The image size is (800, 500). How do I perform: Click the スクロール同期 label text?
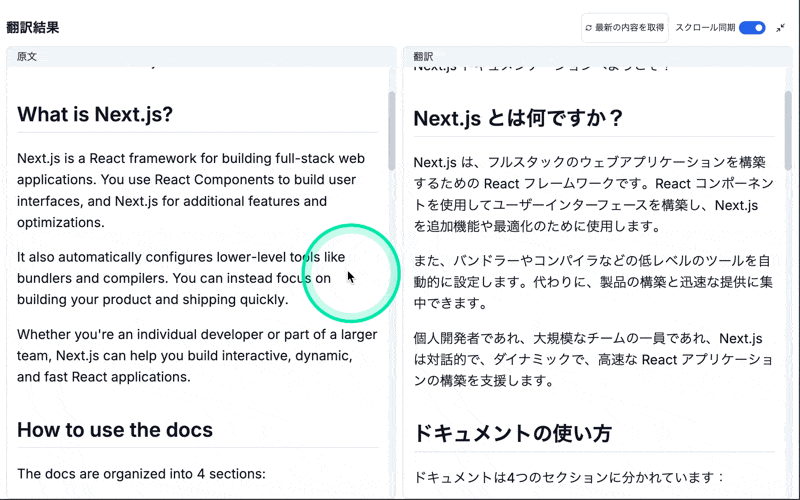point(705,28)
